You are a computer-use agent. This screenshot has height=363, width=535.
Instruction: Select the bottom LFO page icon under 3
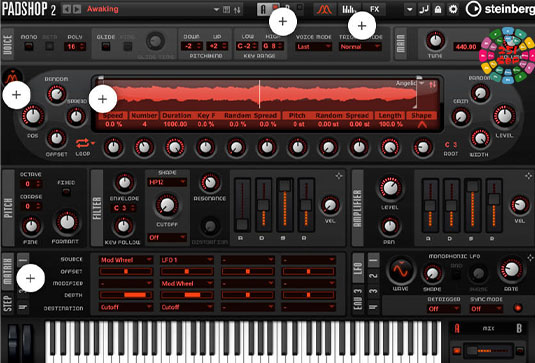tap(374, 307)
